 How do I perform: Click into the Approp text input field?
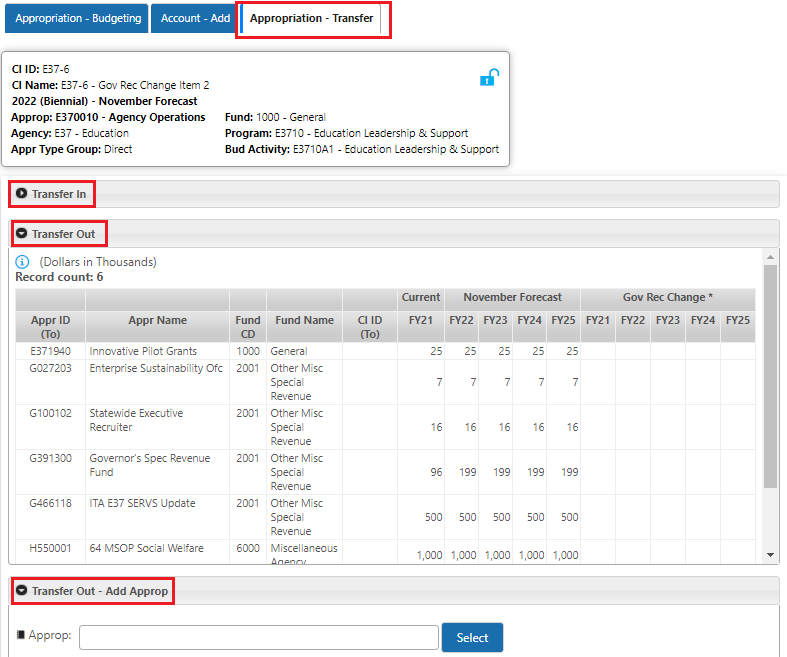click(x=259, y=637)
